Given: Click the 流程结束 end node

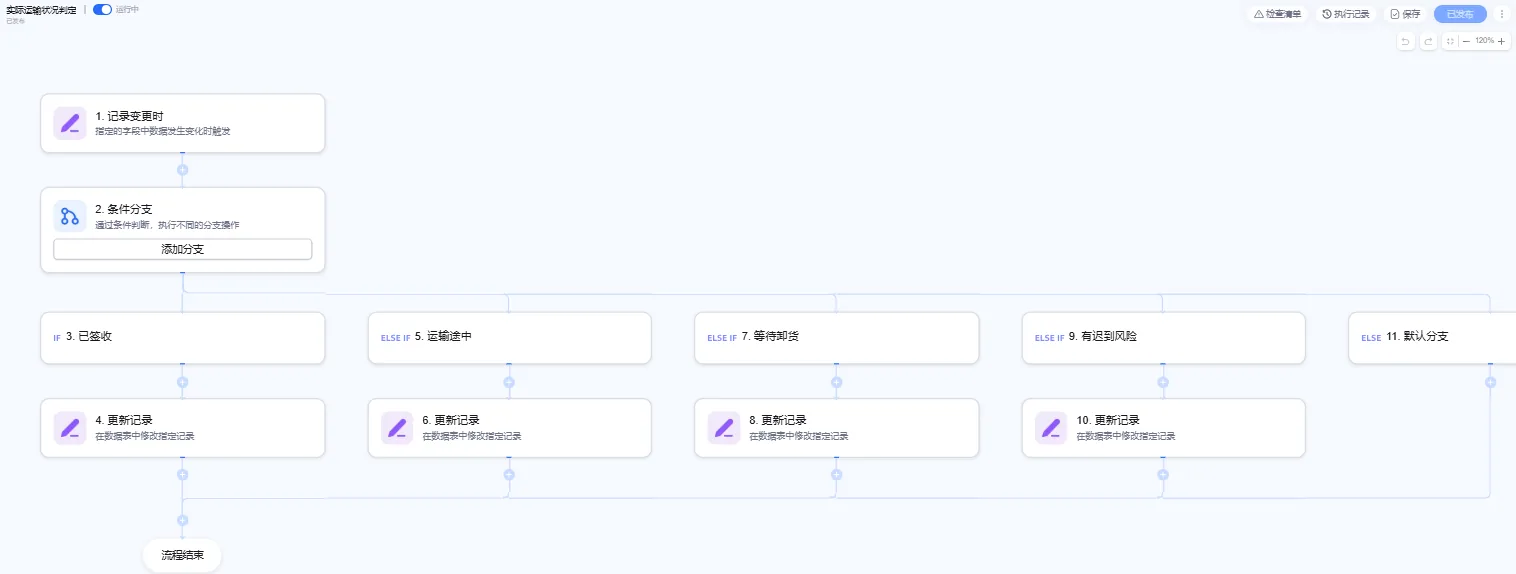Looking at the screenshot, I should tap(182, 555).
